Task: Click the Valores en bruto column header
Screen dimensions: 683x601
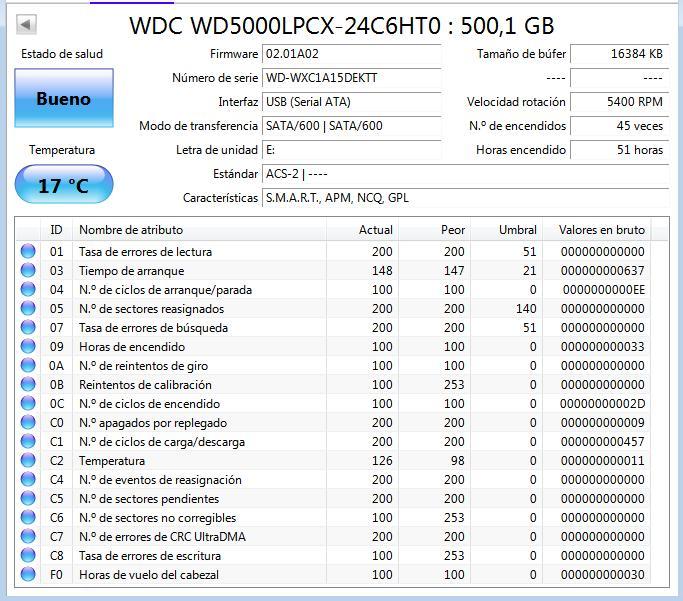Action: 597,230
